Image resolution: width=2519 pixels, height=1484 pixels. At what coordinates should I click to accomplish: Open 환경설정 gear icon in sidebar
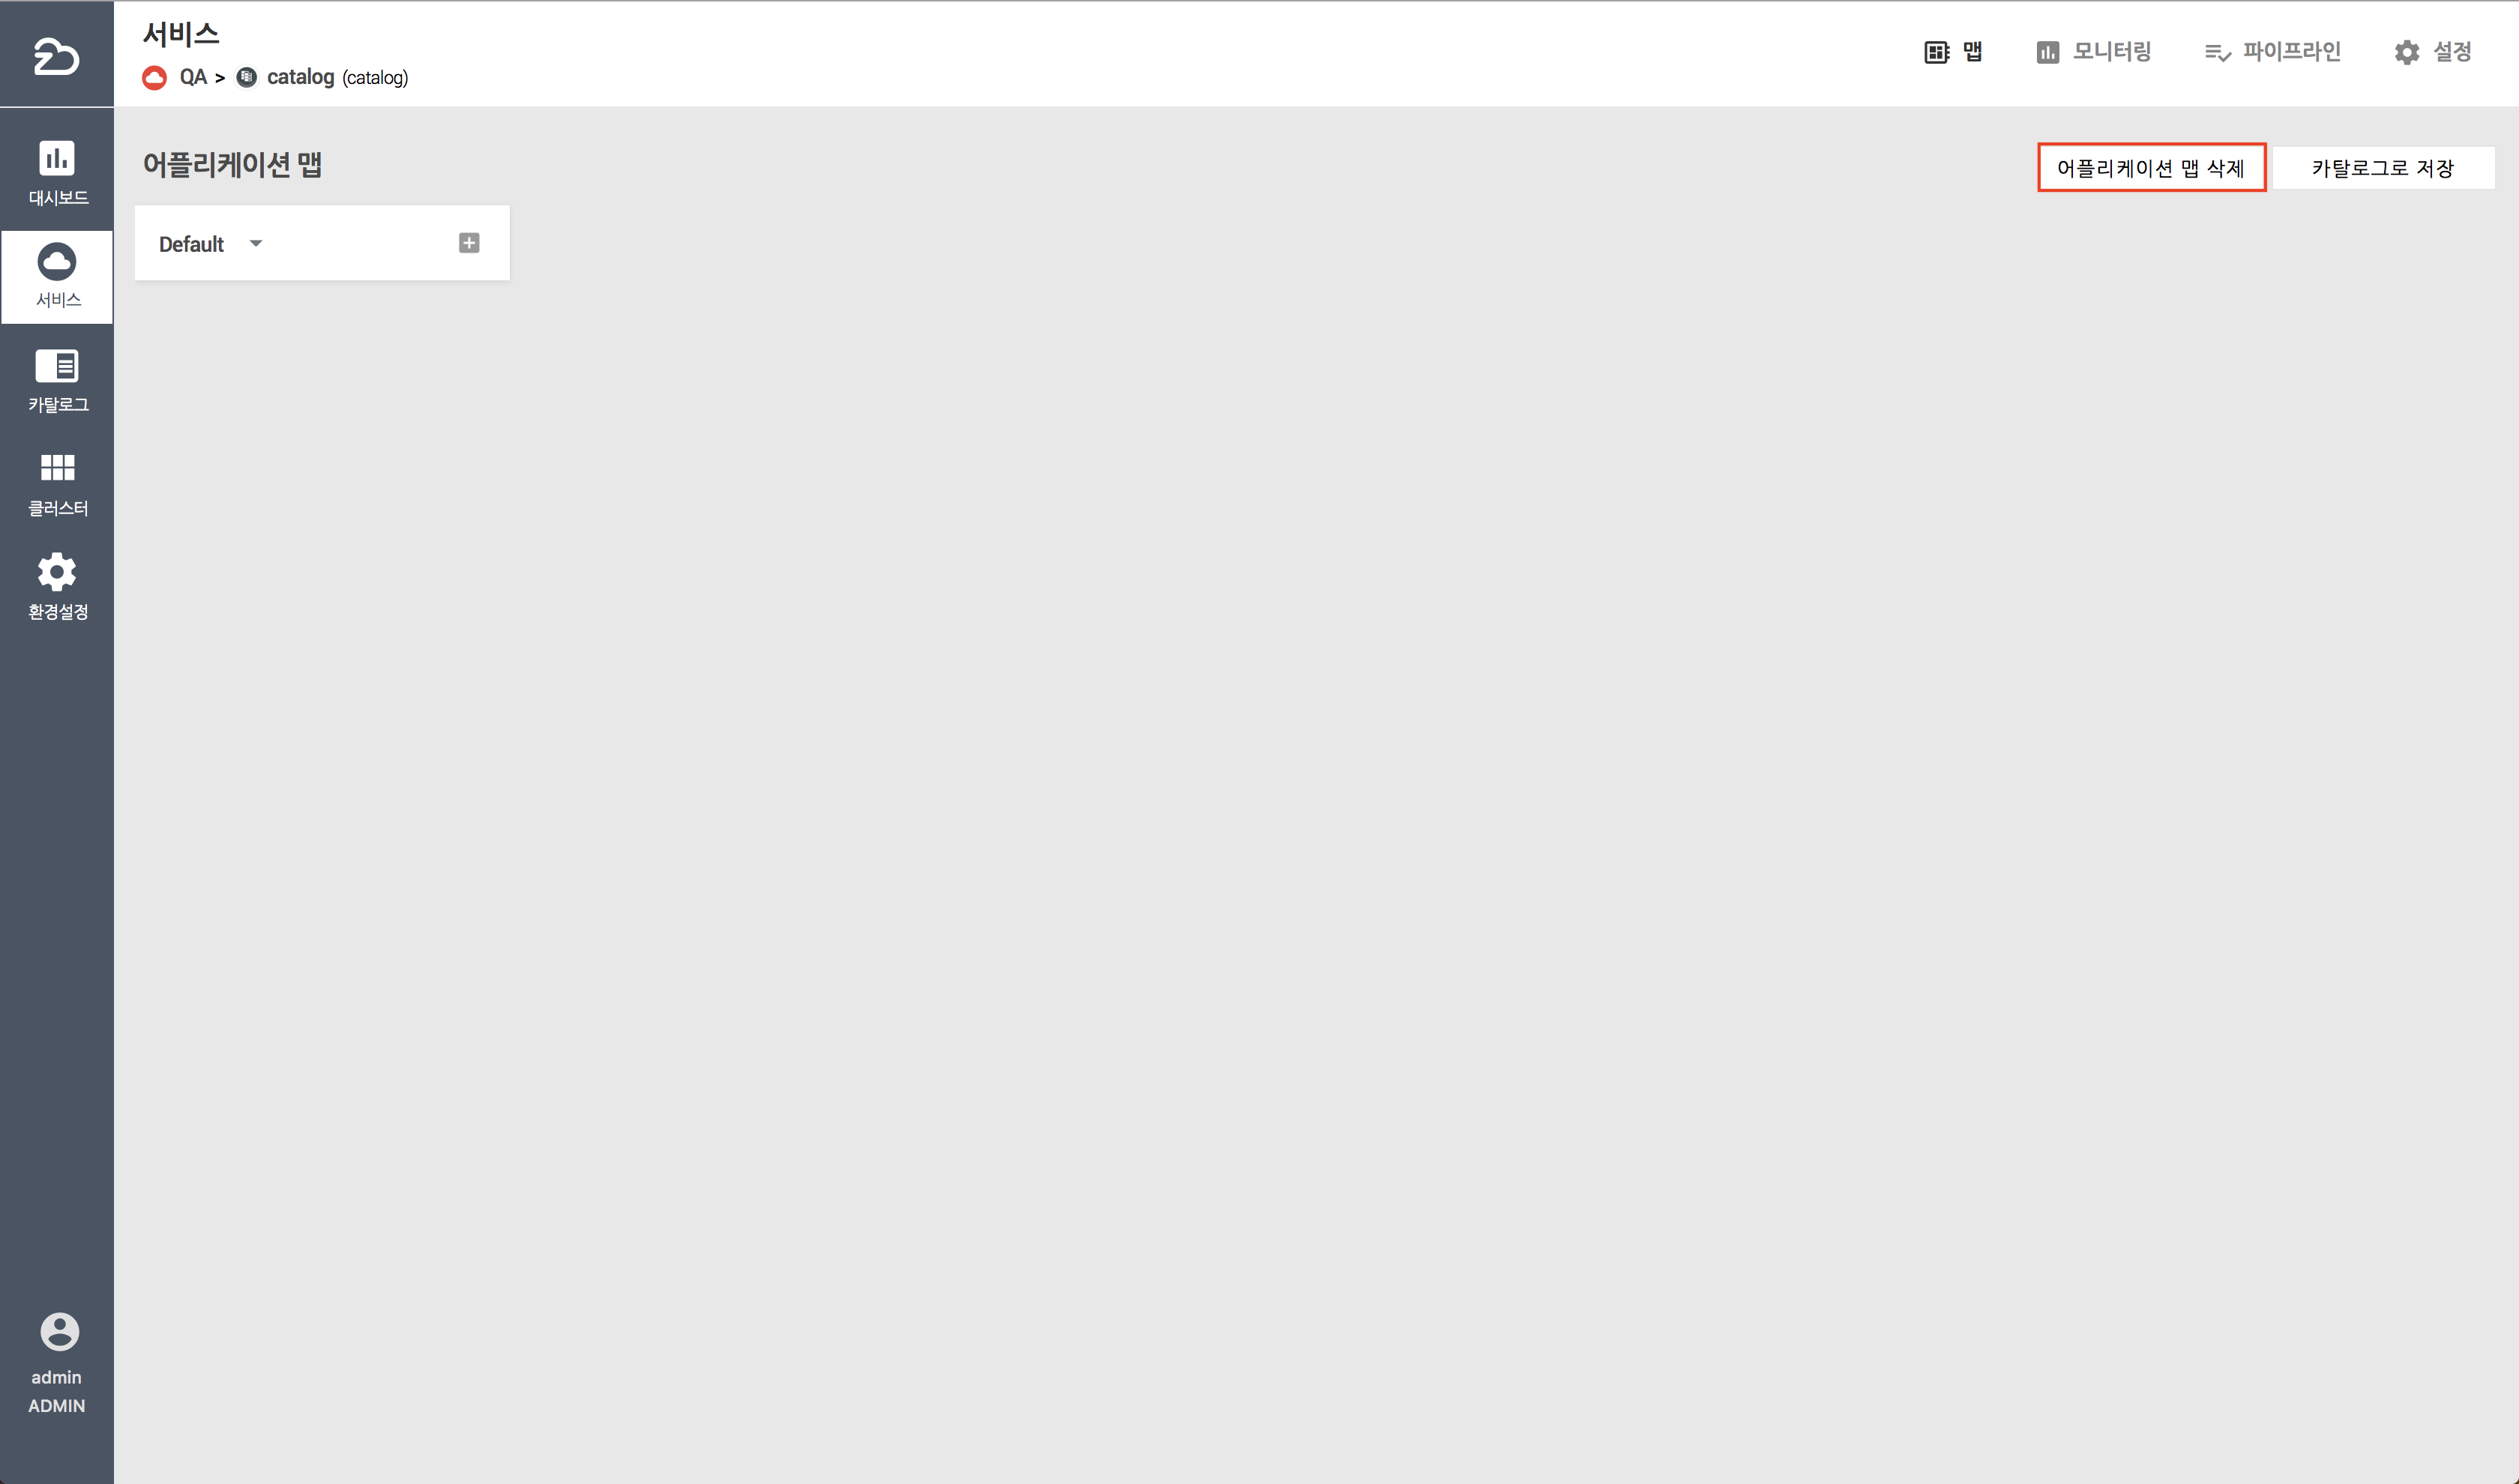tap(57, 571)
